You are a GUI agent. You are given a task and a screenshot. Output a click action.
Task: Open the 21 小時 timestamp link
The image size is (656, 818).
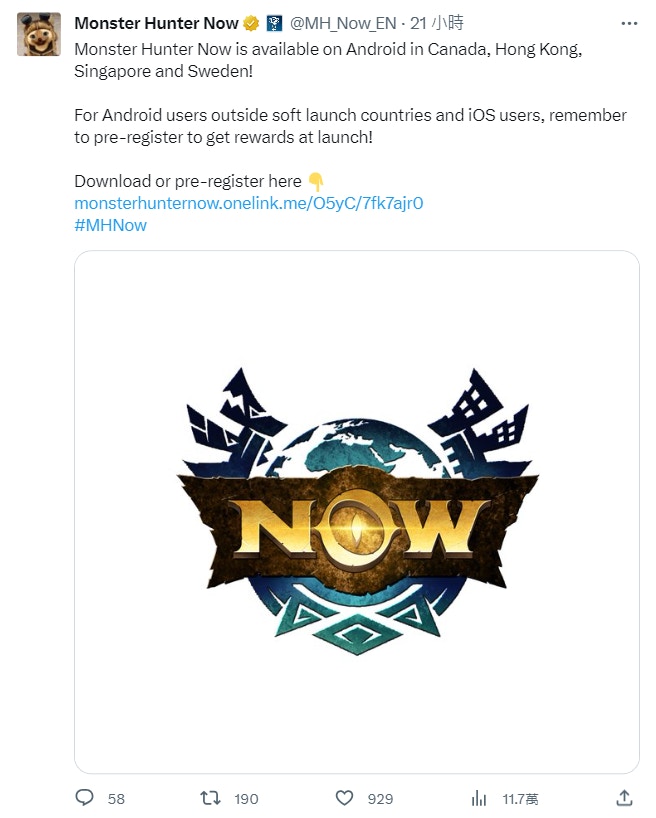[436, 23]
